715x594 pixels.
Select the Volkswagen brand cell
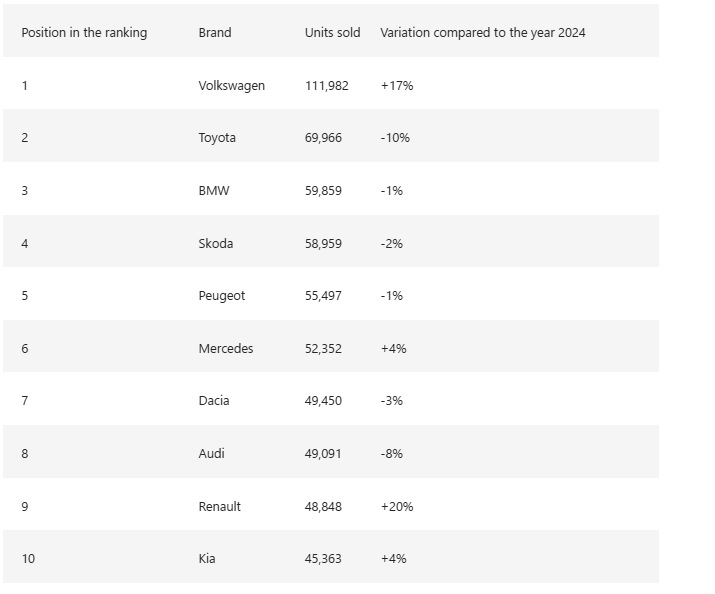click(232, 86)
